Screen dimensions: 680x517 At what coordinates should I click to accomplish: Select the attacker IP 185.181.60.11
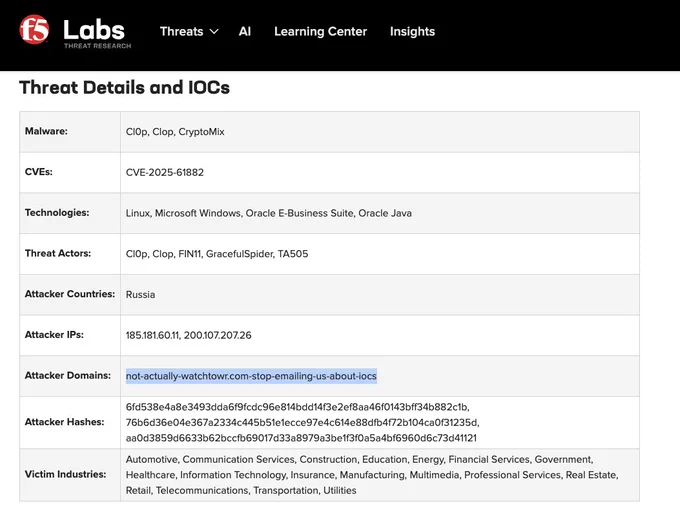point(152,335)
